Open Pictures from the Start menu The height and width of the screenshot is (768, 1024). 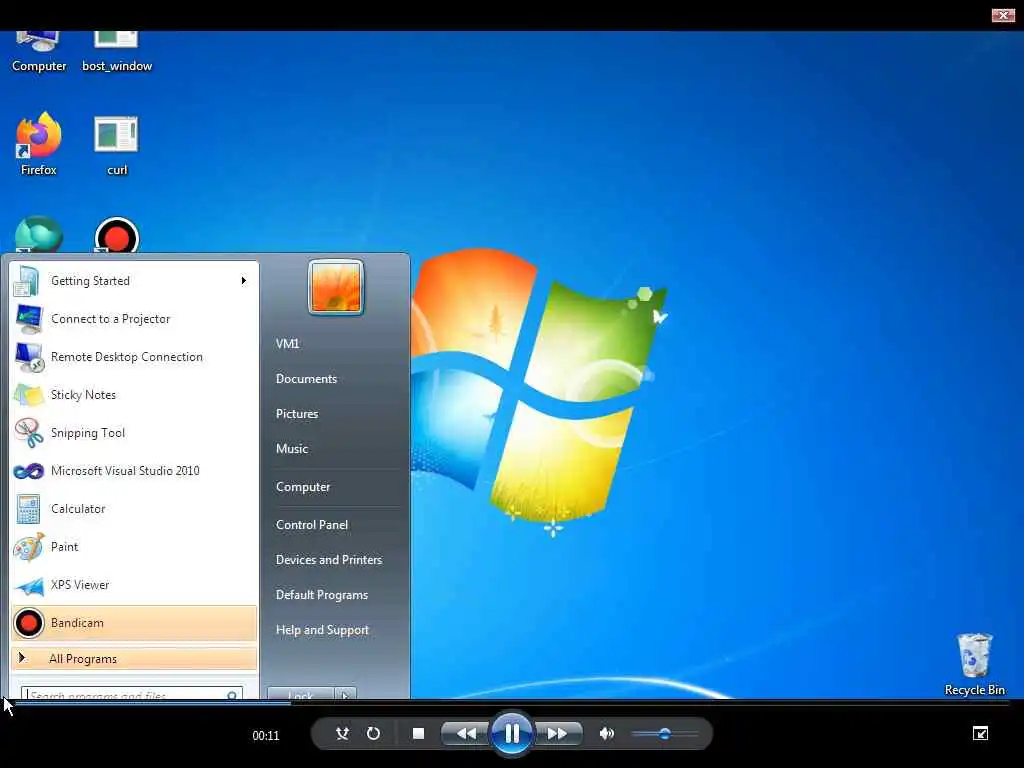[x=297, y=413]
